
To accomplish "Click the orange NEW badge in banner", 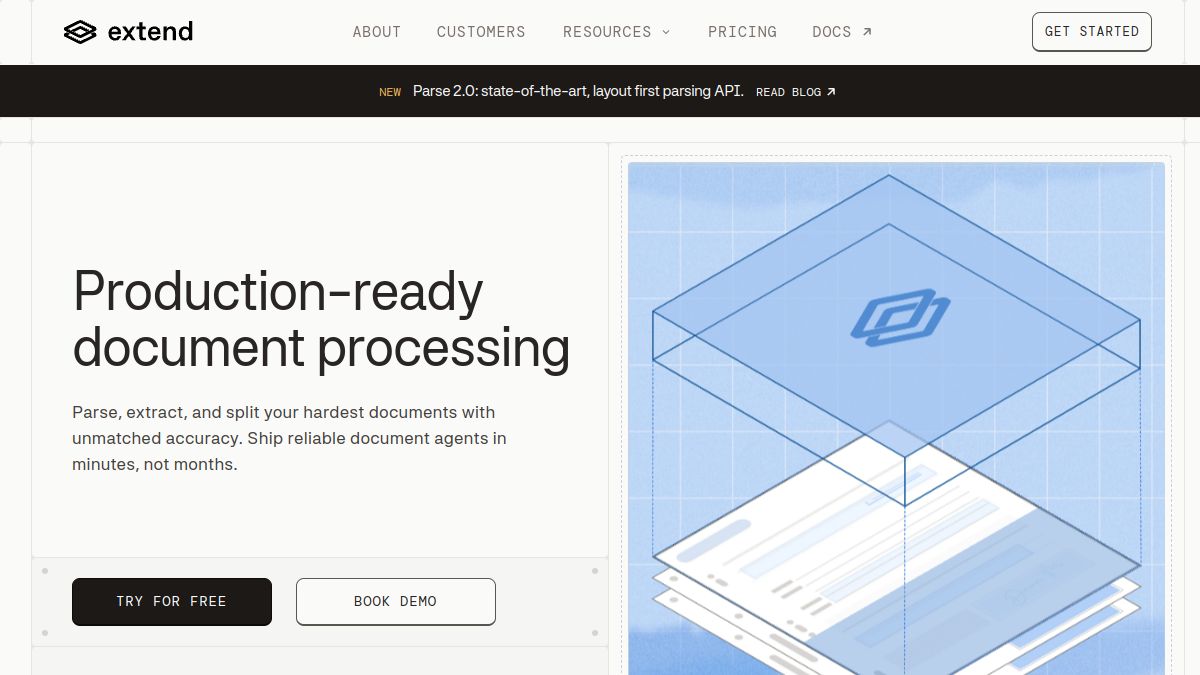I will pos(390,92).
